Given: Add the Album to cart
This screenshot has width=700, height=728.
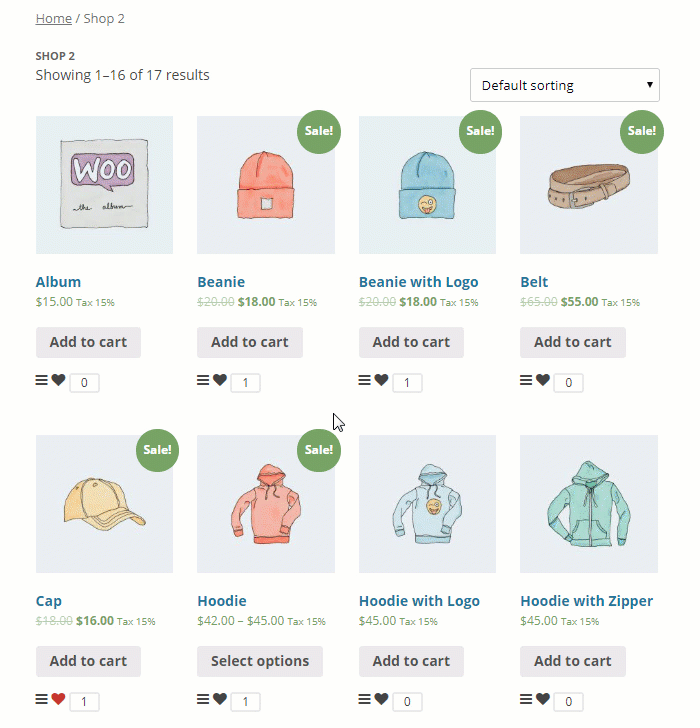Looking at the screenshot, I should pos(88,342).
